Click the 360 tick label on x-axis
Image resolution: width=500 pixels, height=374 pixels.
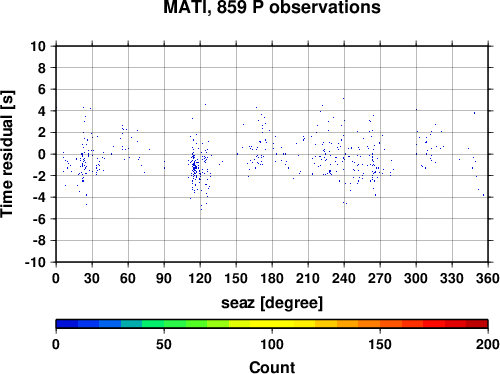[488, 278]
